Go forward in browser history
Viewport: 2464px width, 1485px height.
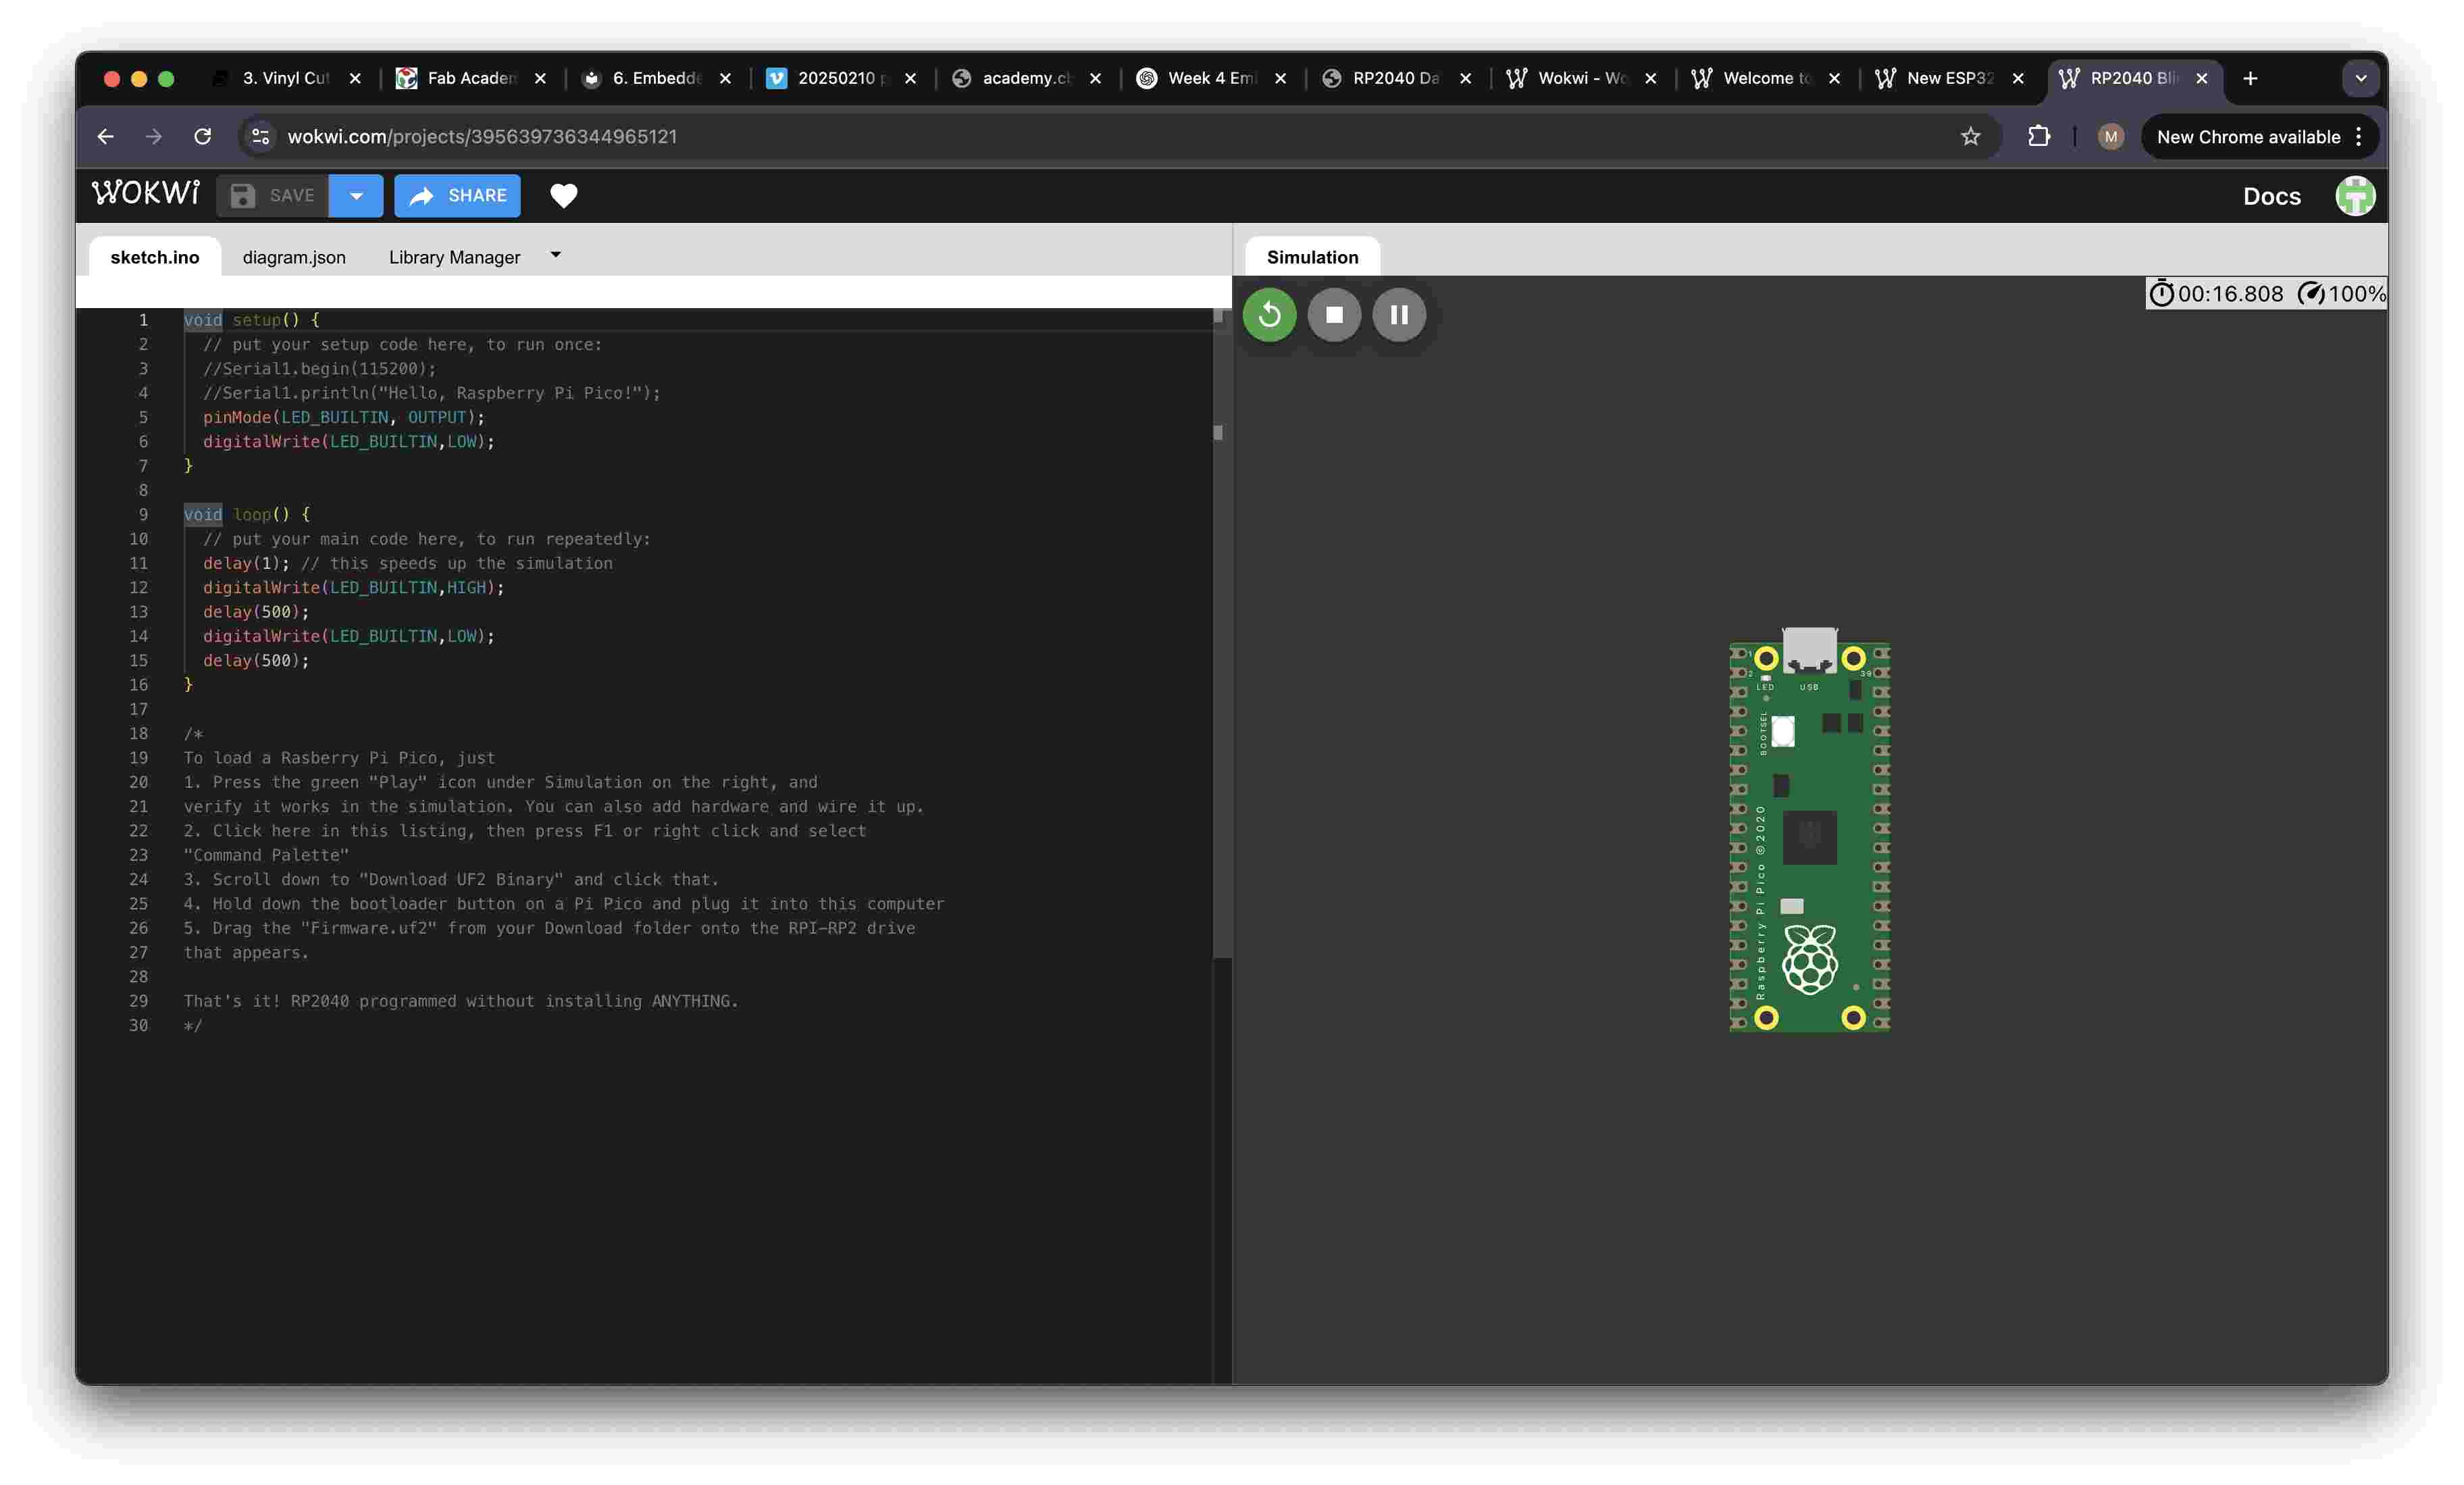click(x=153, y=136)
